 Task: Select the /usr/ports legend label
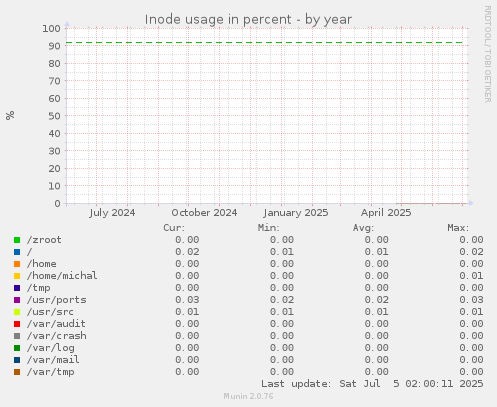click(56, 300)
